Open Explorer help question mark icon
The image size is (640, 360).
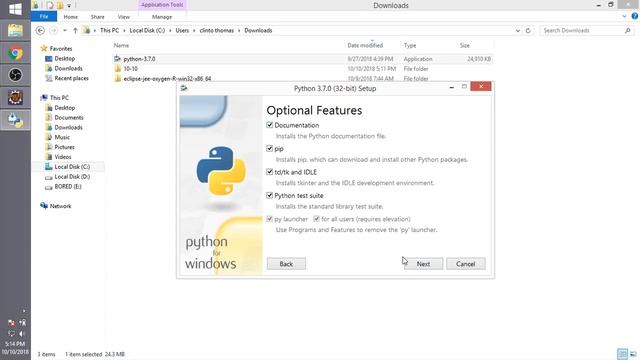pyautogui.click(x=635, y=16)
